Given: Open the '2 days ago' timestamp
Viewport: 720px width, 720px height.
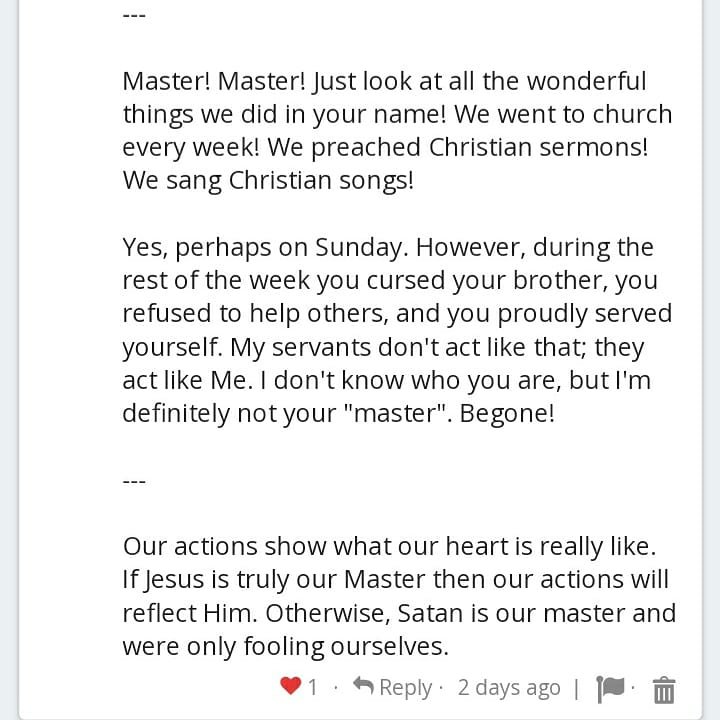Looking at the screenshot, I should tap(509, 687).
